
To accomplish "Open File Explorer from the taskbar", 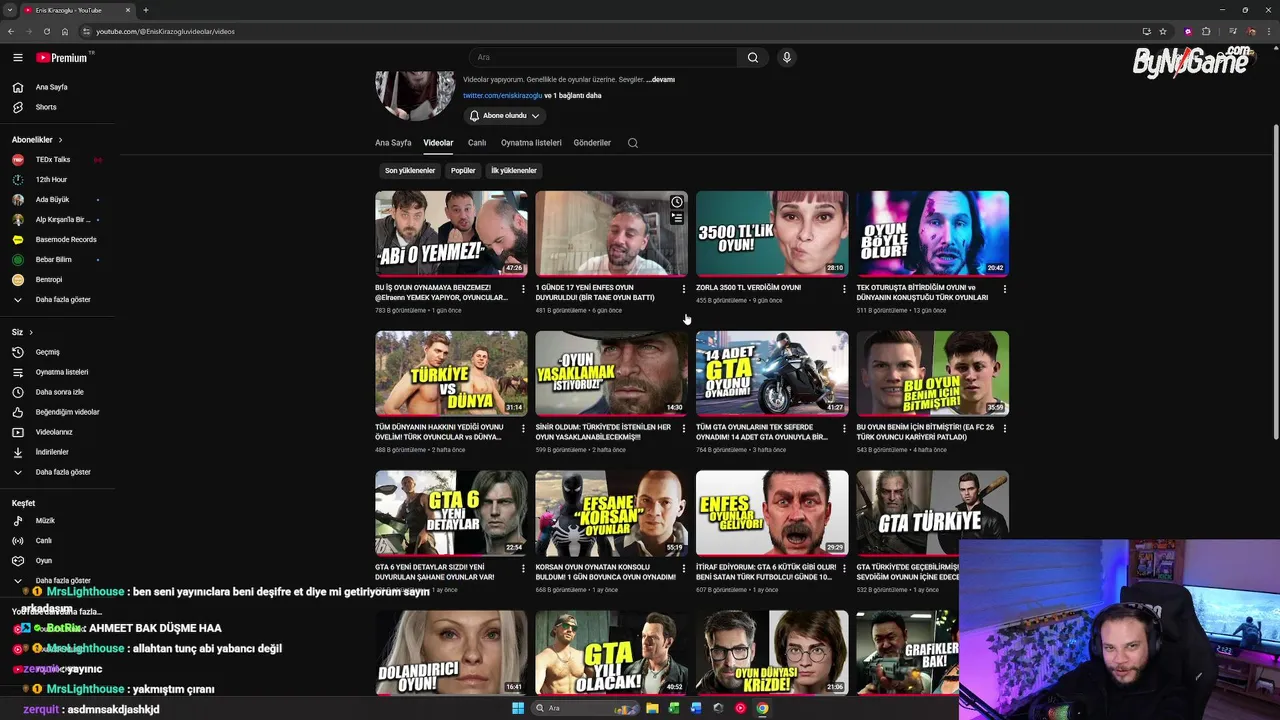I will tap(652, 708).
